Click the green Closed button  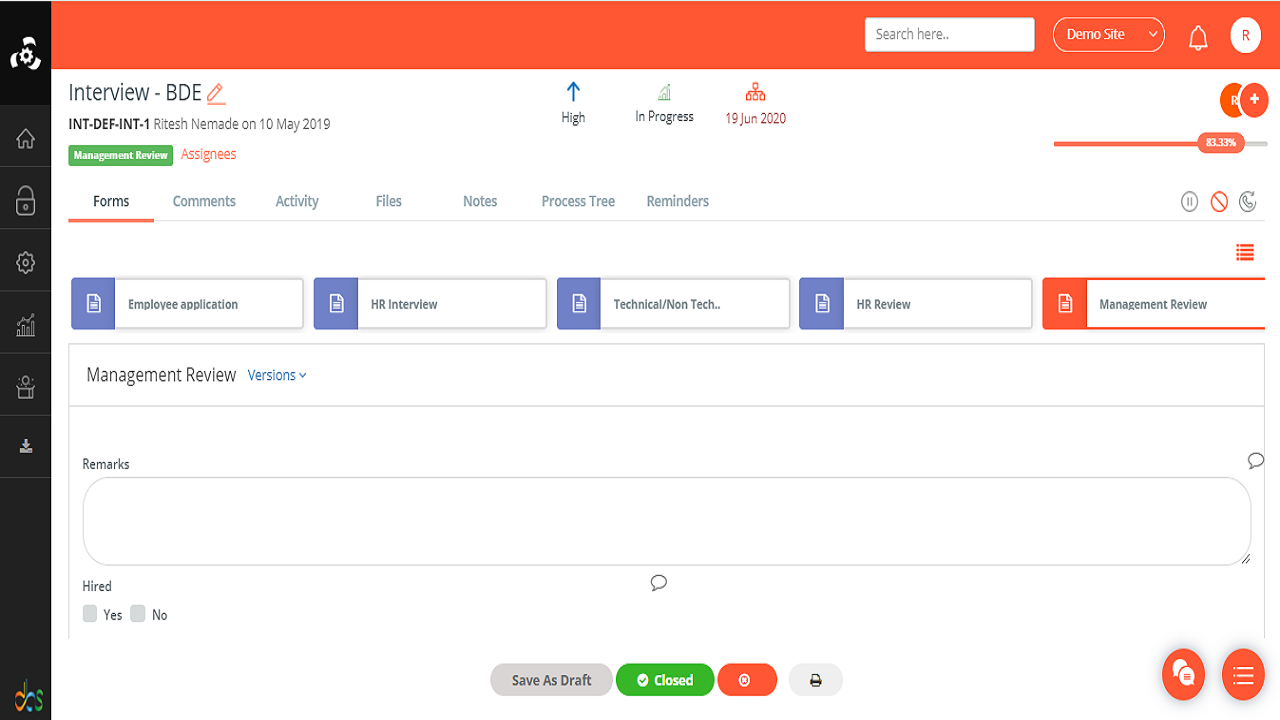click(x=665, y=680)
